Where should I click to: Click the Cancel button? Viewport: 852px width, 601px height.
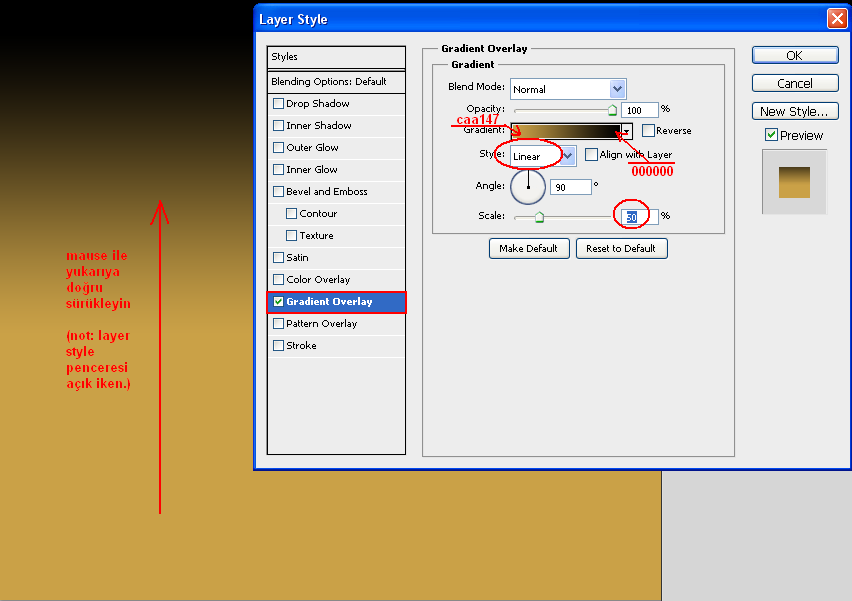pos(795,83)
